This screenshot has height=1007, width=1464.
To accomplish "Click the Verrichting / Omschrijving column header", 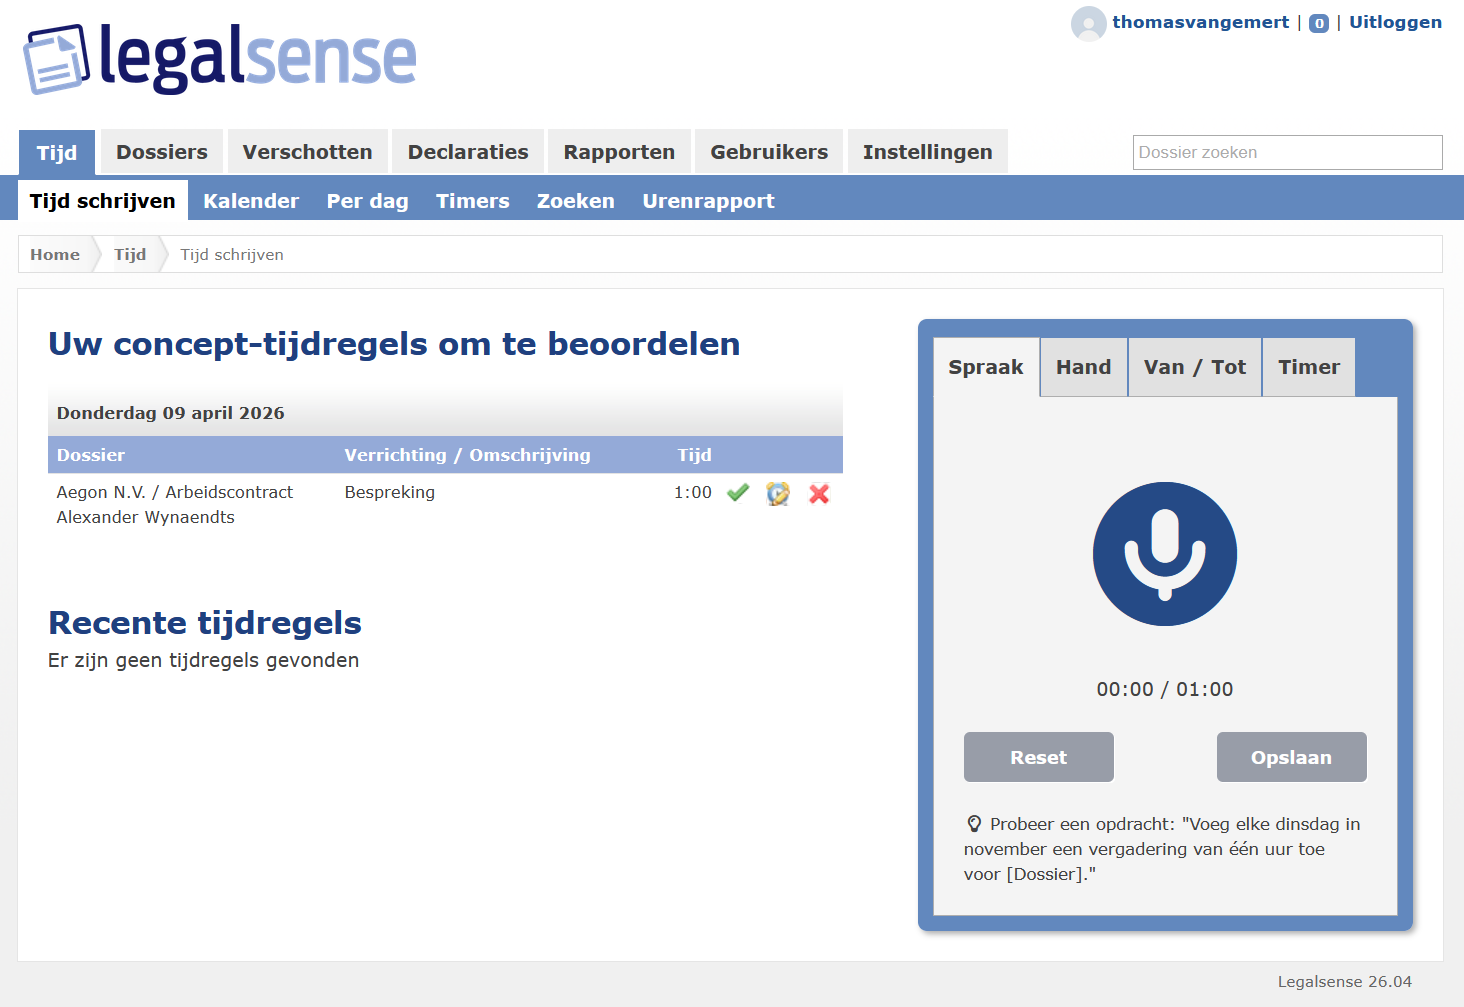I will pyautogui.click(x=468, y=455).
